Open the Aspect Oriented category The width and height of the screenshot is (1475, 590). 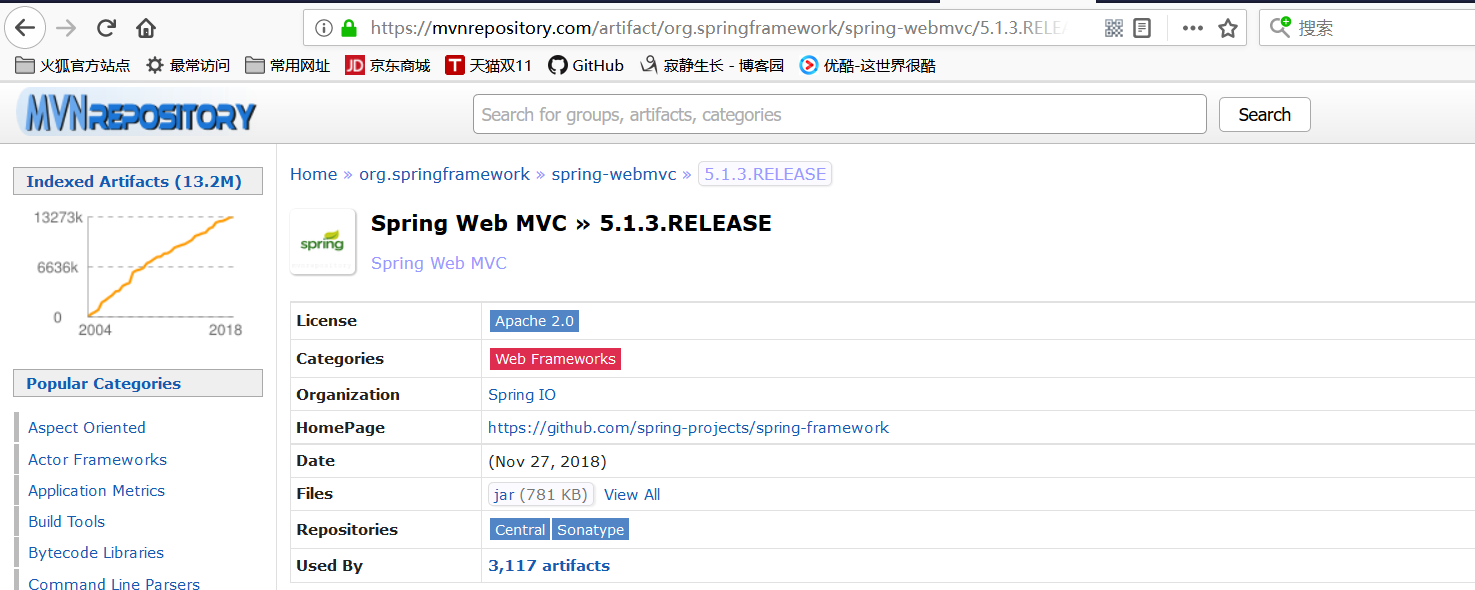[x=87, y=428]
